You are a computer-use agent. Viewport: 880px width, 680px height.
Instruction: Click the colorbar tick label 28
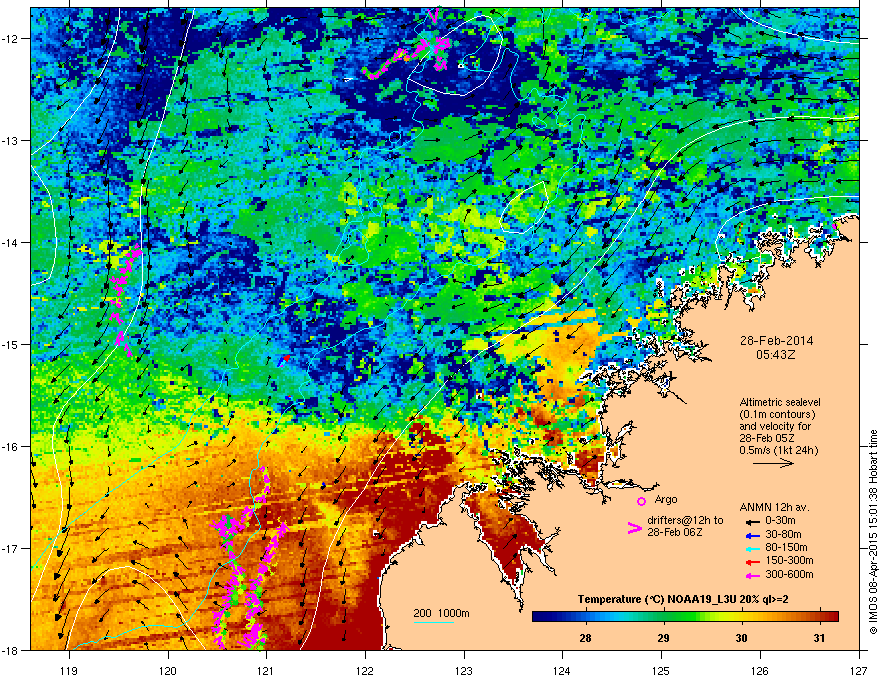[x=585, y=638]
